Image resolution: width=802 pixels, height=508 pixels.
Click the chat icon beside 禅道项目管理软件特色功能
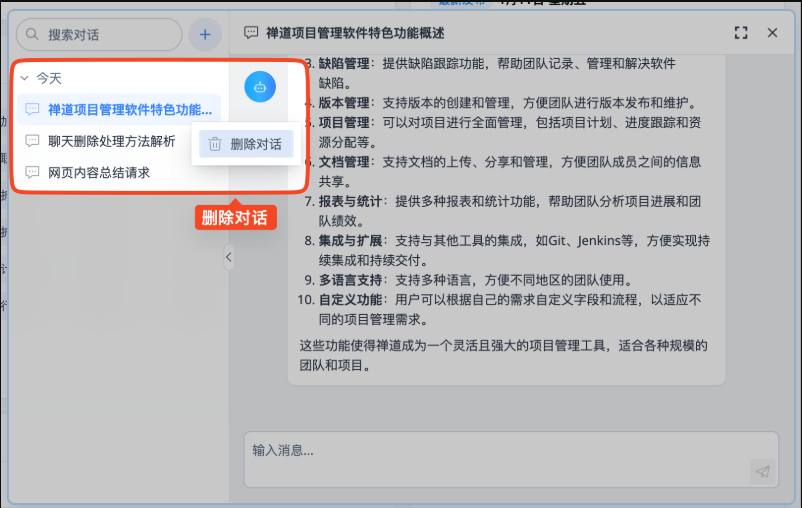[x=32, y=109]
